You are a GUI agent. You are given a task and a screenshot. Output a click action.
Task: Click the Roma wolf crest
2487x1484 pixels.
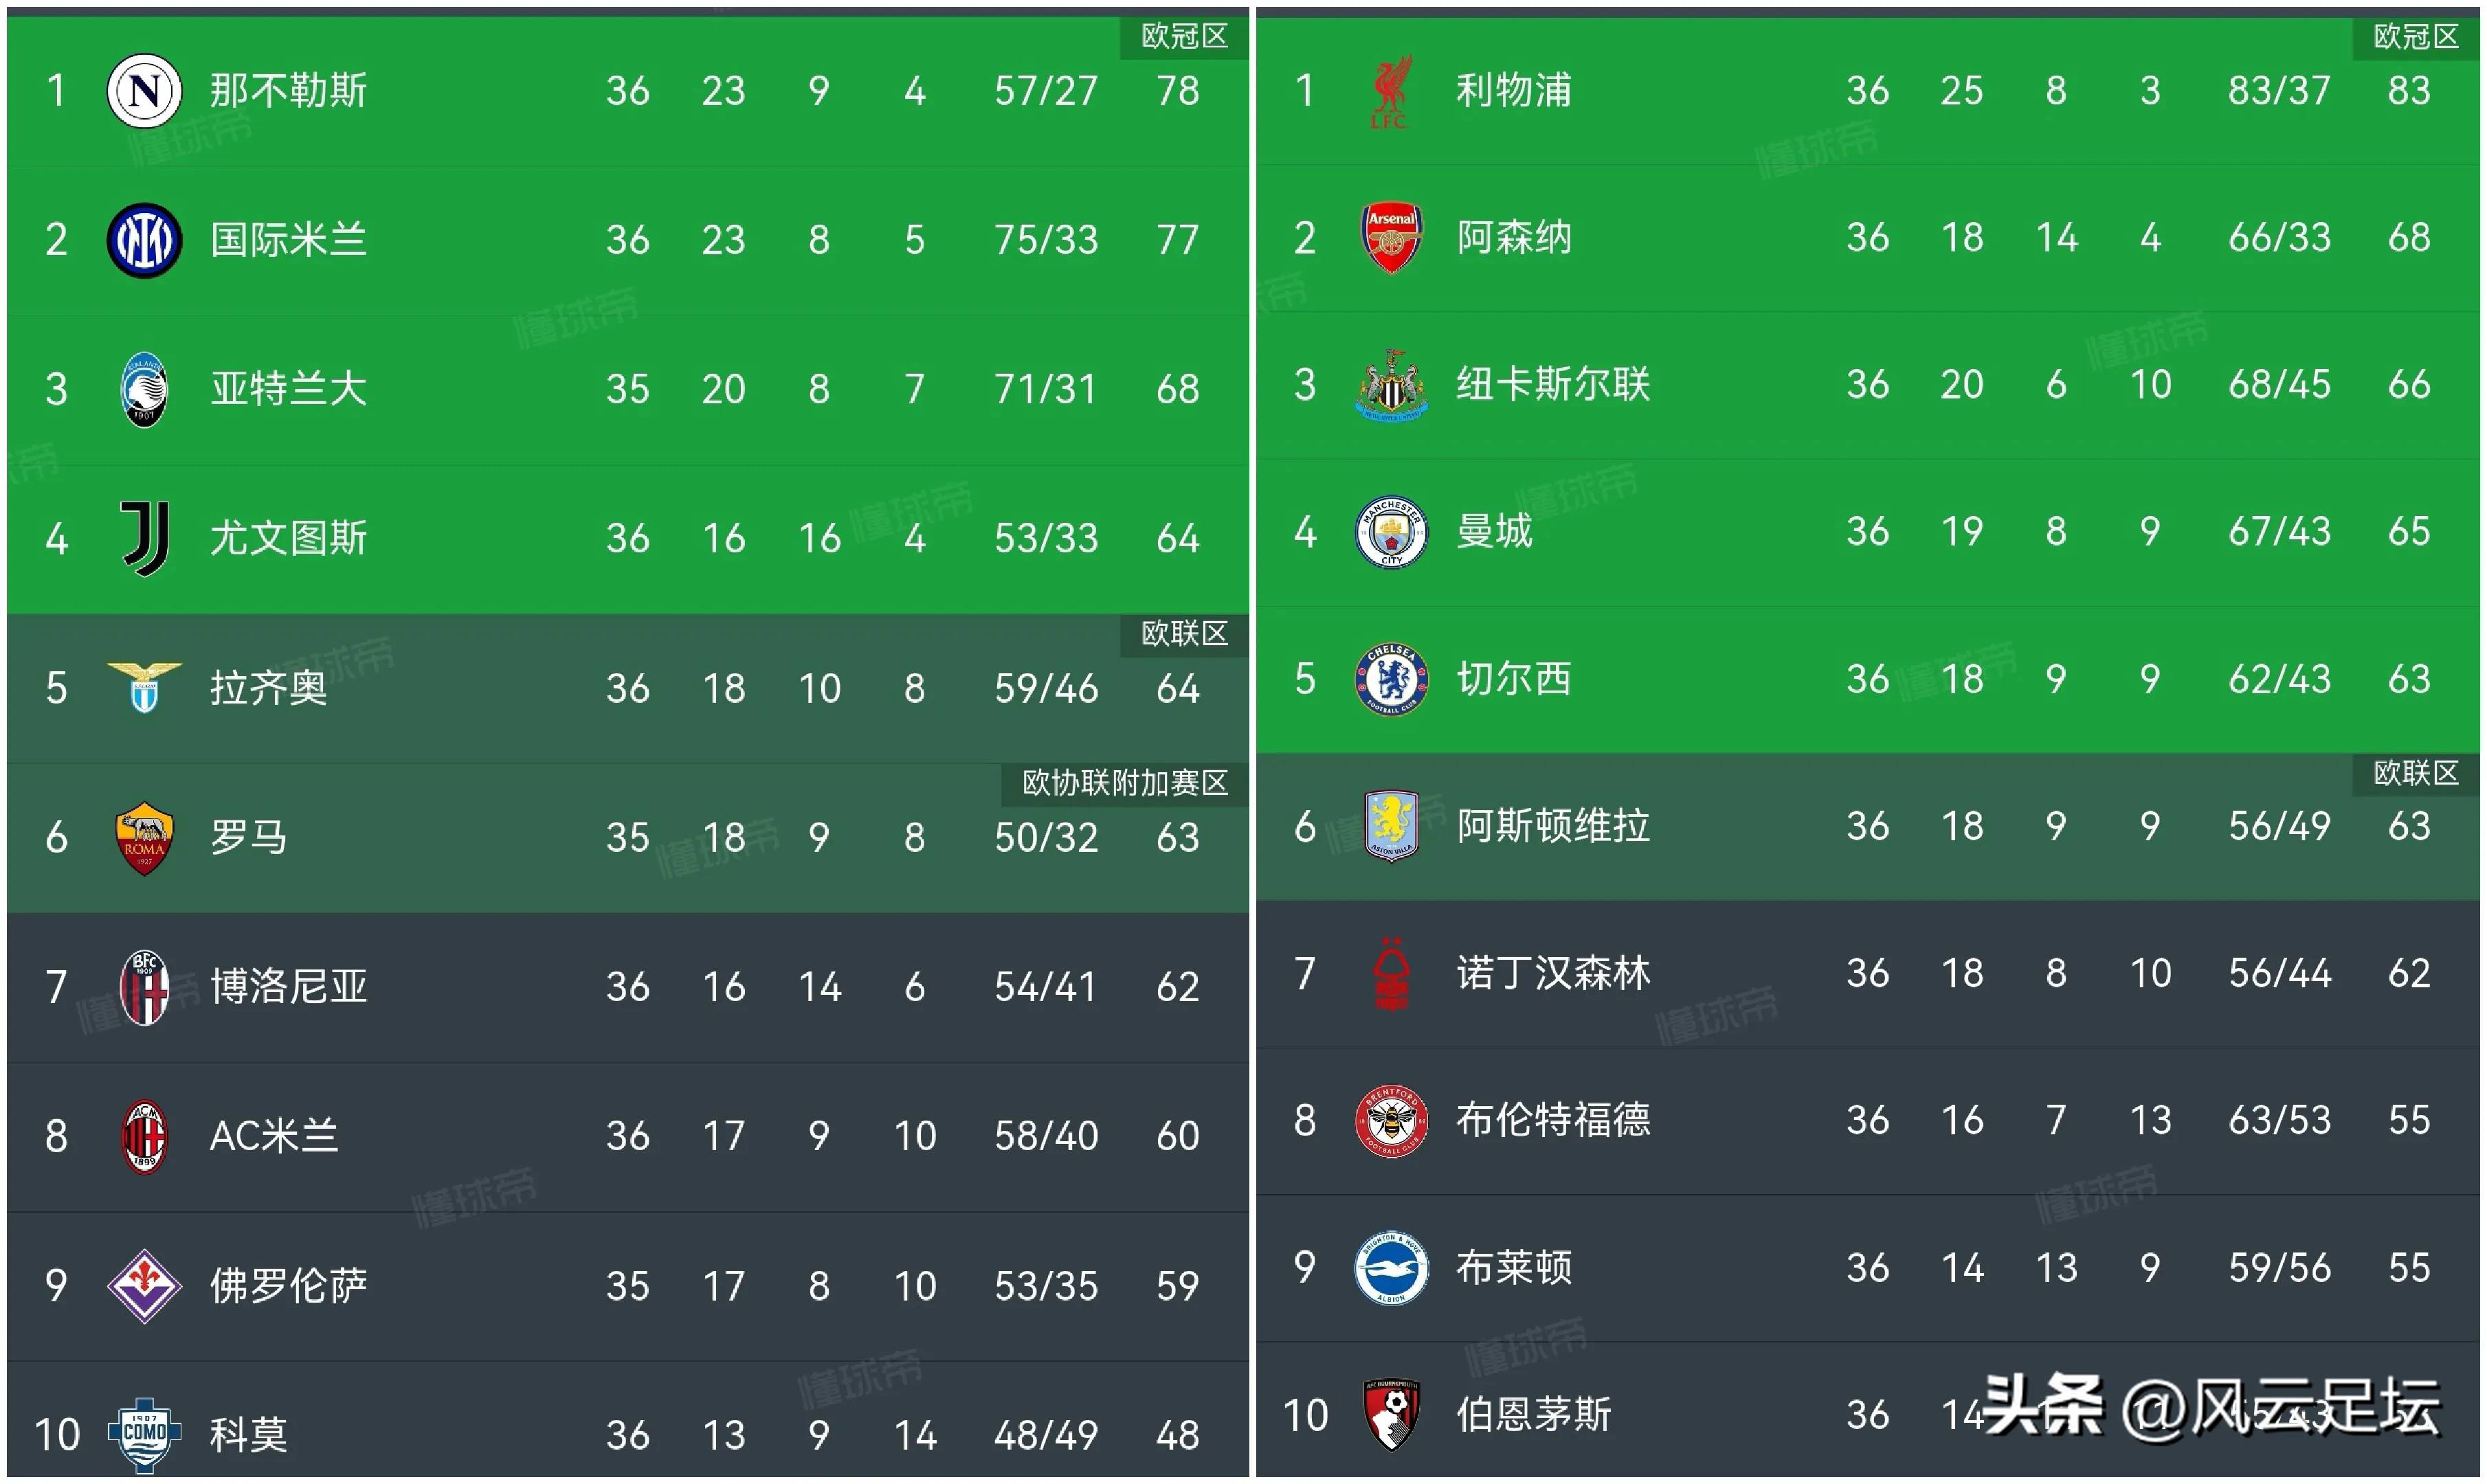pyautogui.click(x=144, y=838)
